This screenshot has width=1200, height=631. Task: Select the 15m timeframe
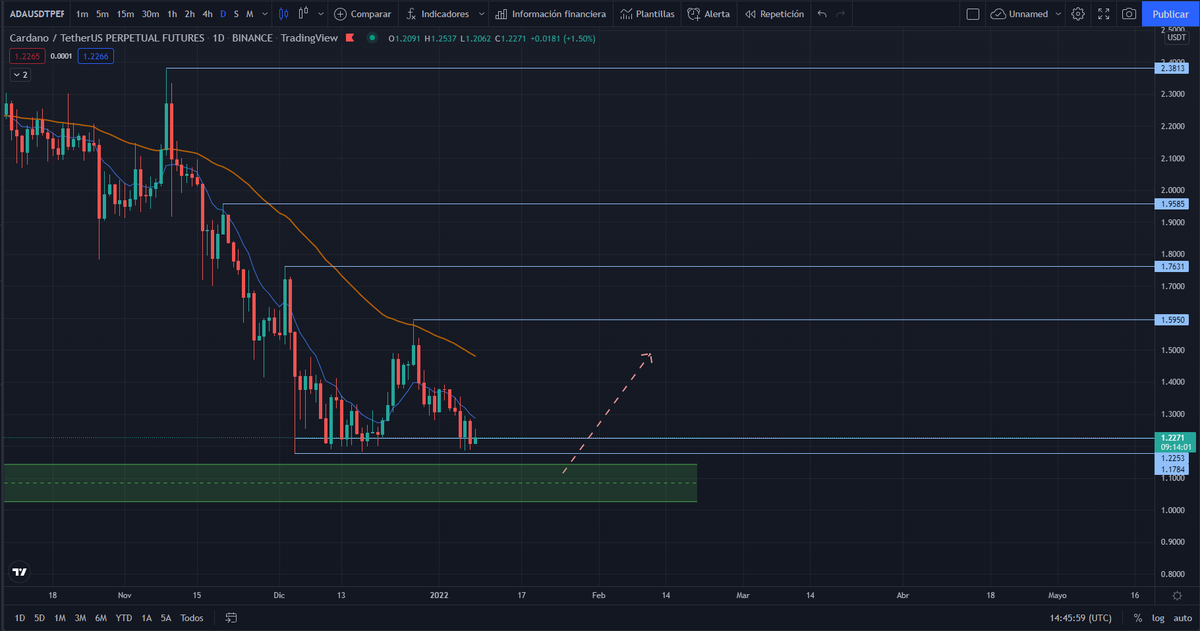(126, 14)
